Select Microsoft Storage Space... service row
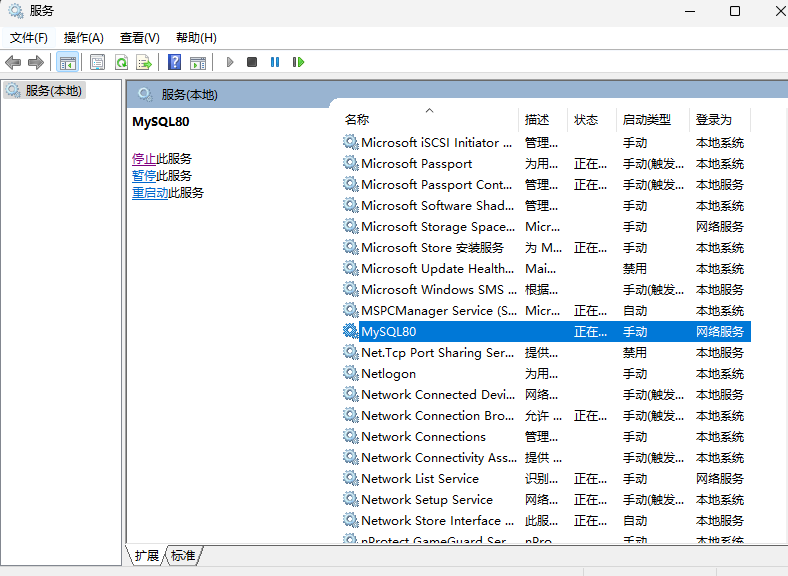Image resolution: width=788 pixels, height=576 pixels. 547,226
